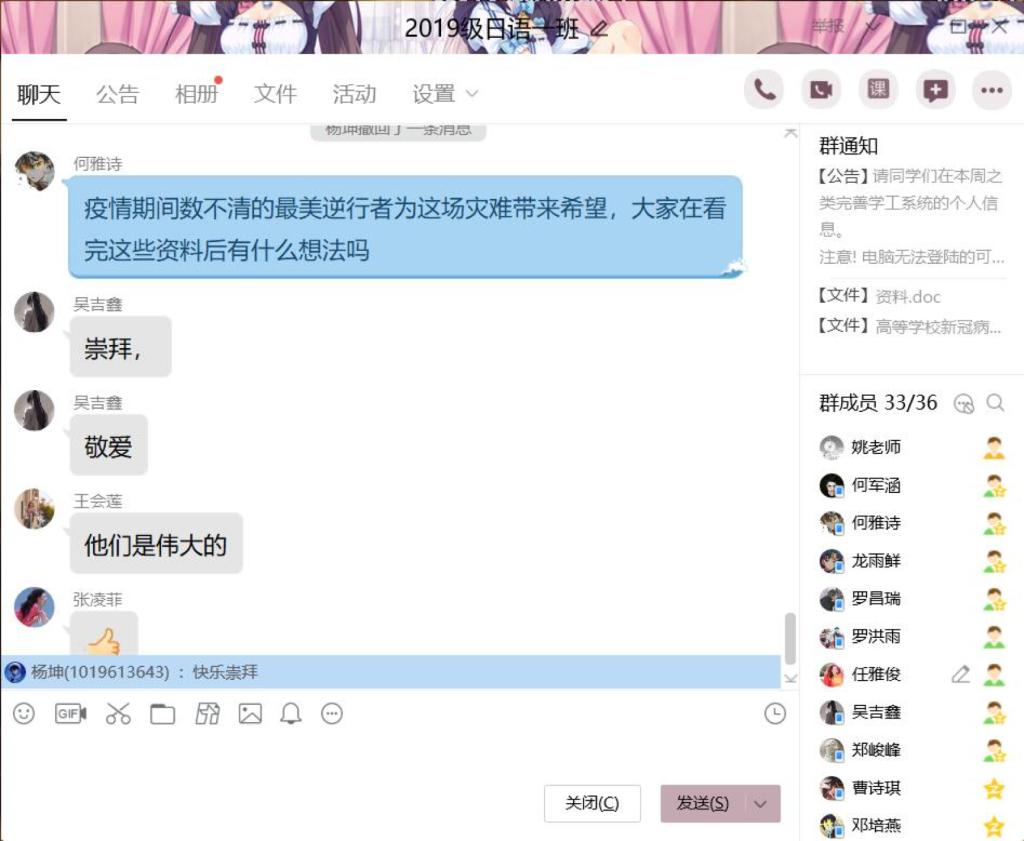Open the message history clock icon
The height and width of the screenshot is (841, 1024).
click(775, 713)
